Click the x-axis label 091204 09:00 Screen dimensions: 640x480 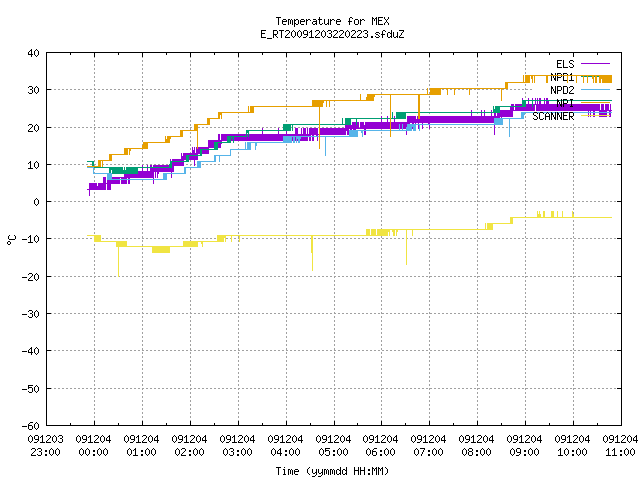tap(524, 446)
